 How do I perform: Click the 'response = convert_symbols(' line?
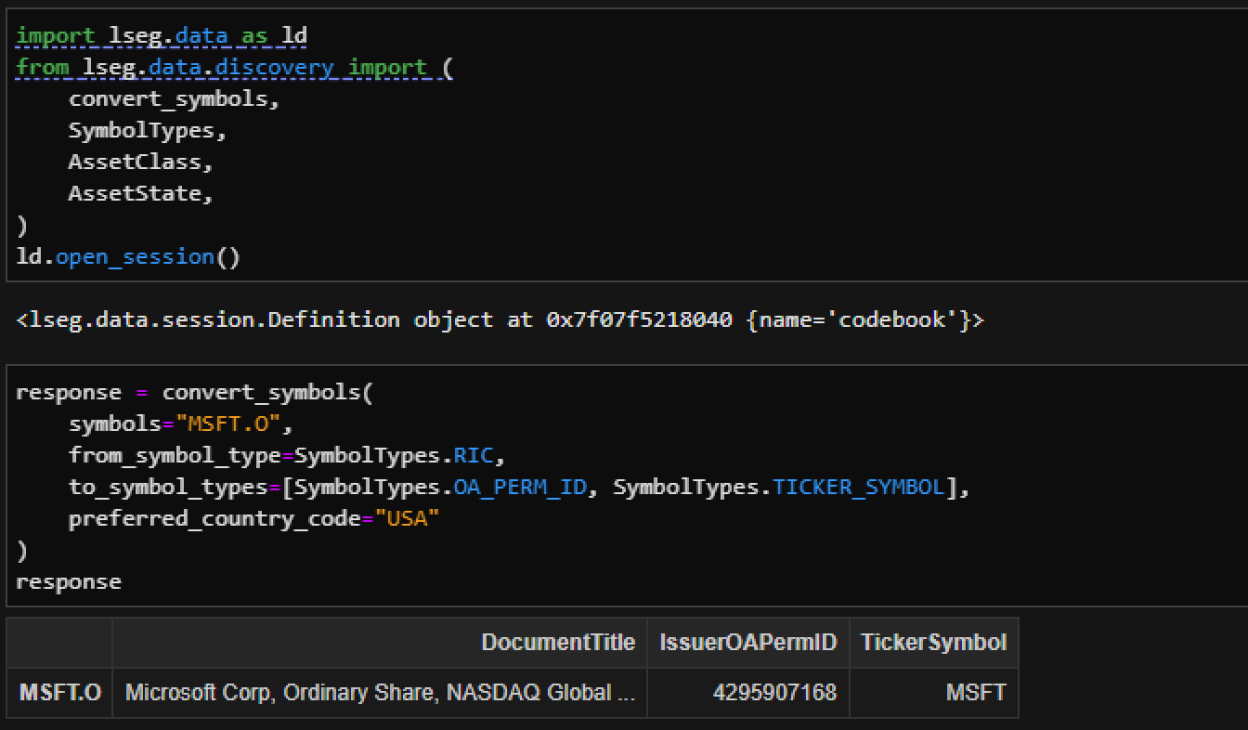pyautogui.click(x=194, y=392)
